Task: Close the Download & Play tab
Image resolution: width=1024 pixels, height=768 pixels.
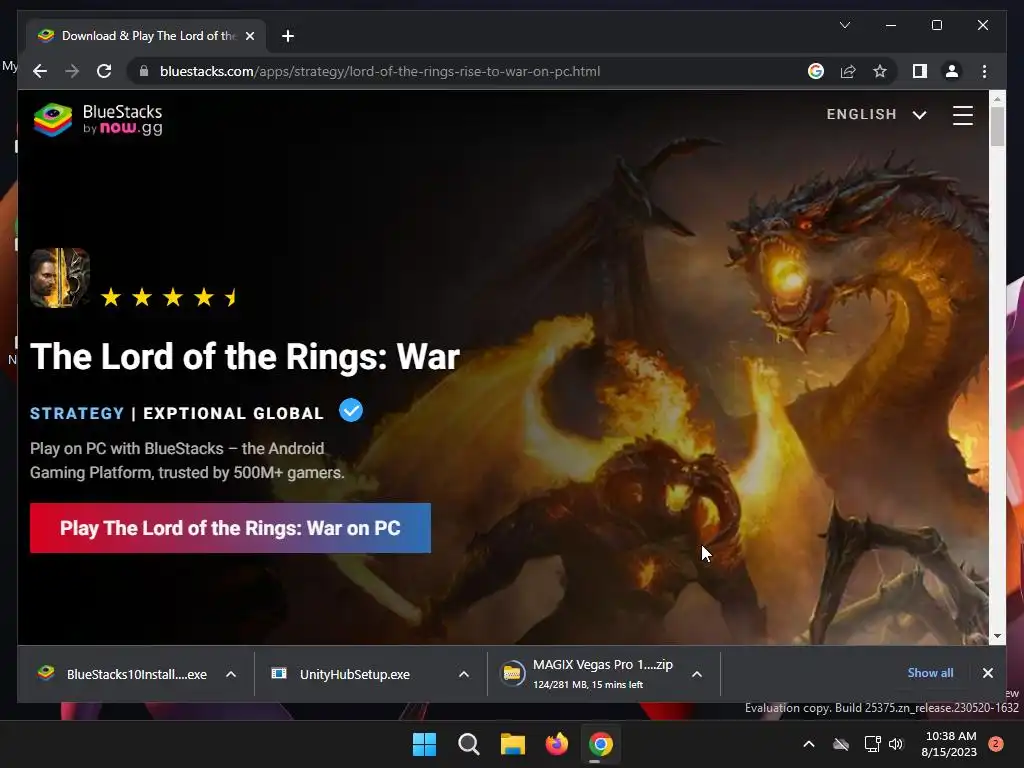Action: point(249,36)
